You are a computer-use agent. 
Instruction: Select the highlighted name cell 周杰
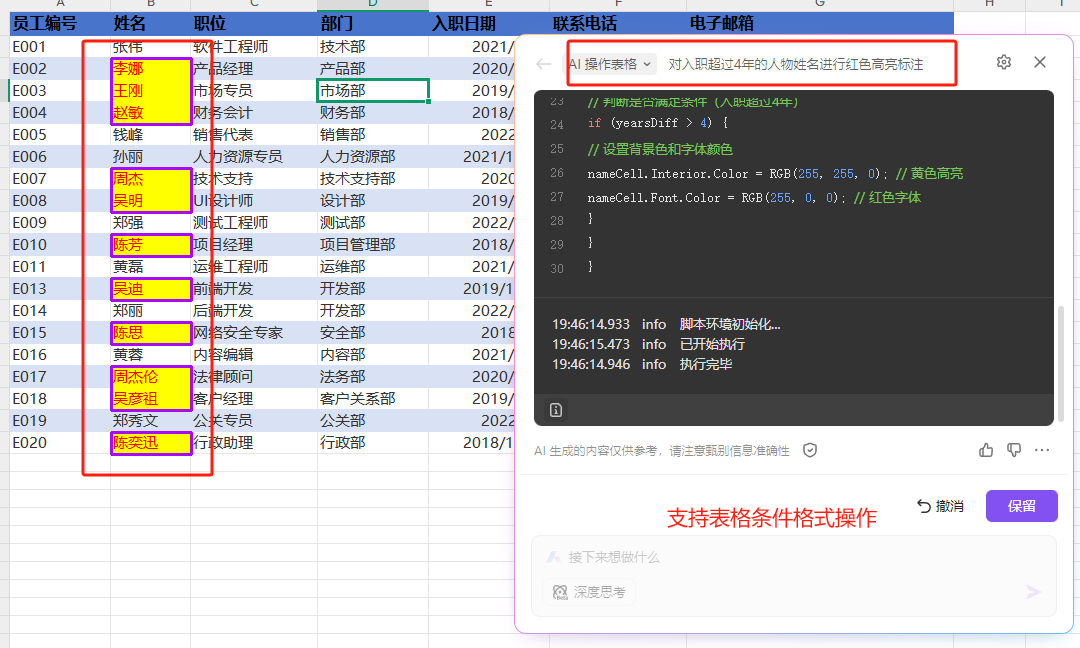(150, 179)
